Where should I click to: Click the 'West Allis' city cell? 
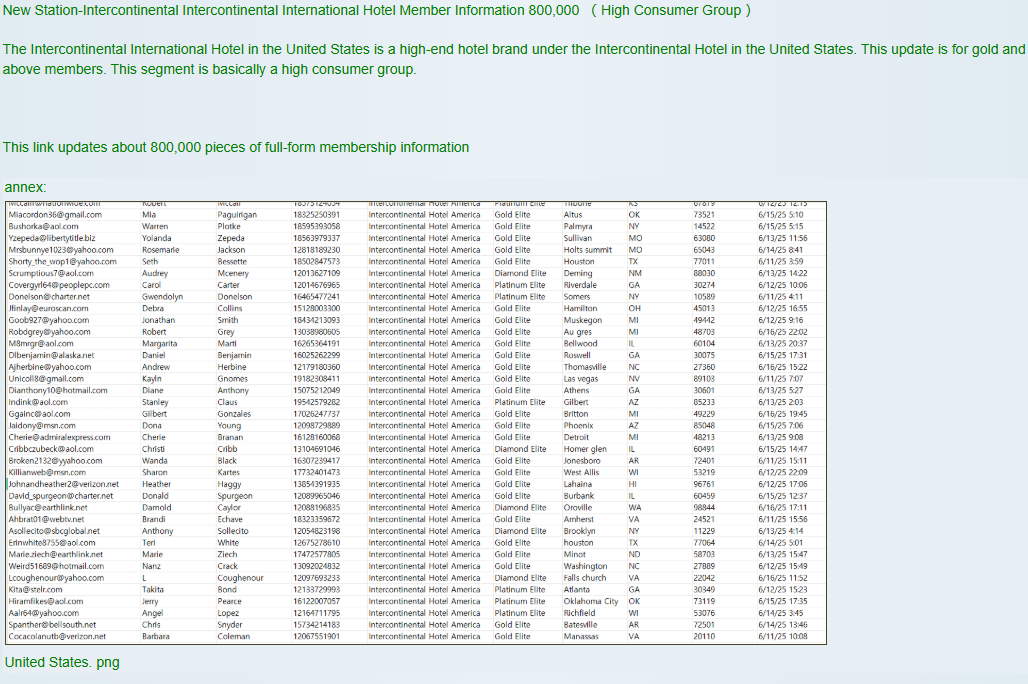pos(581,472)
